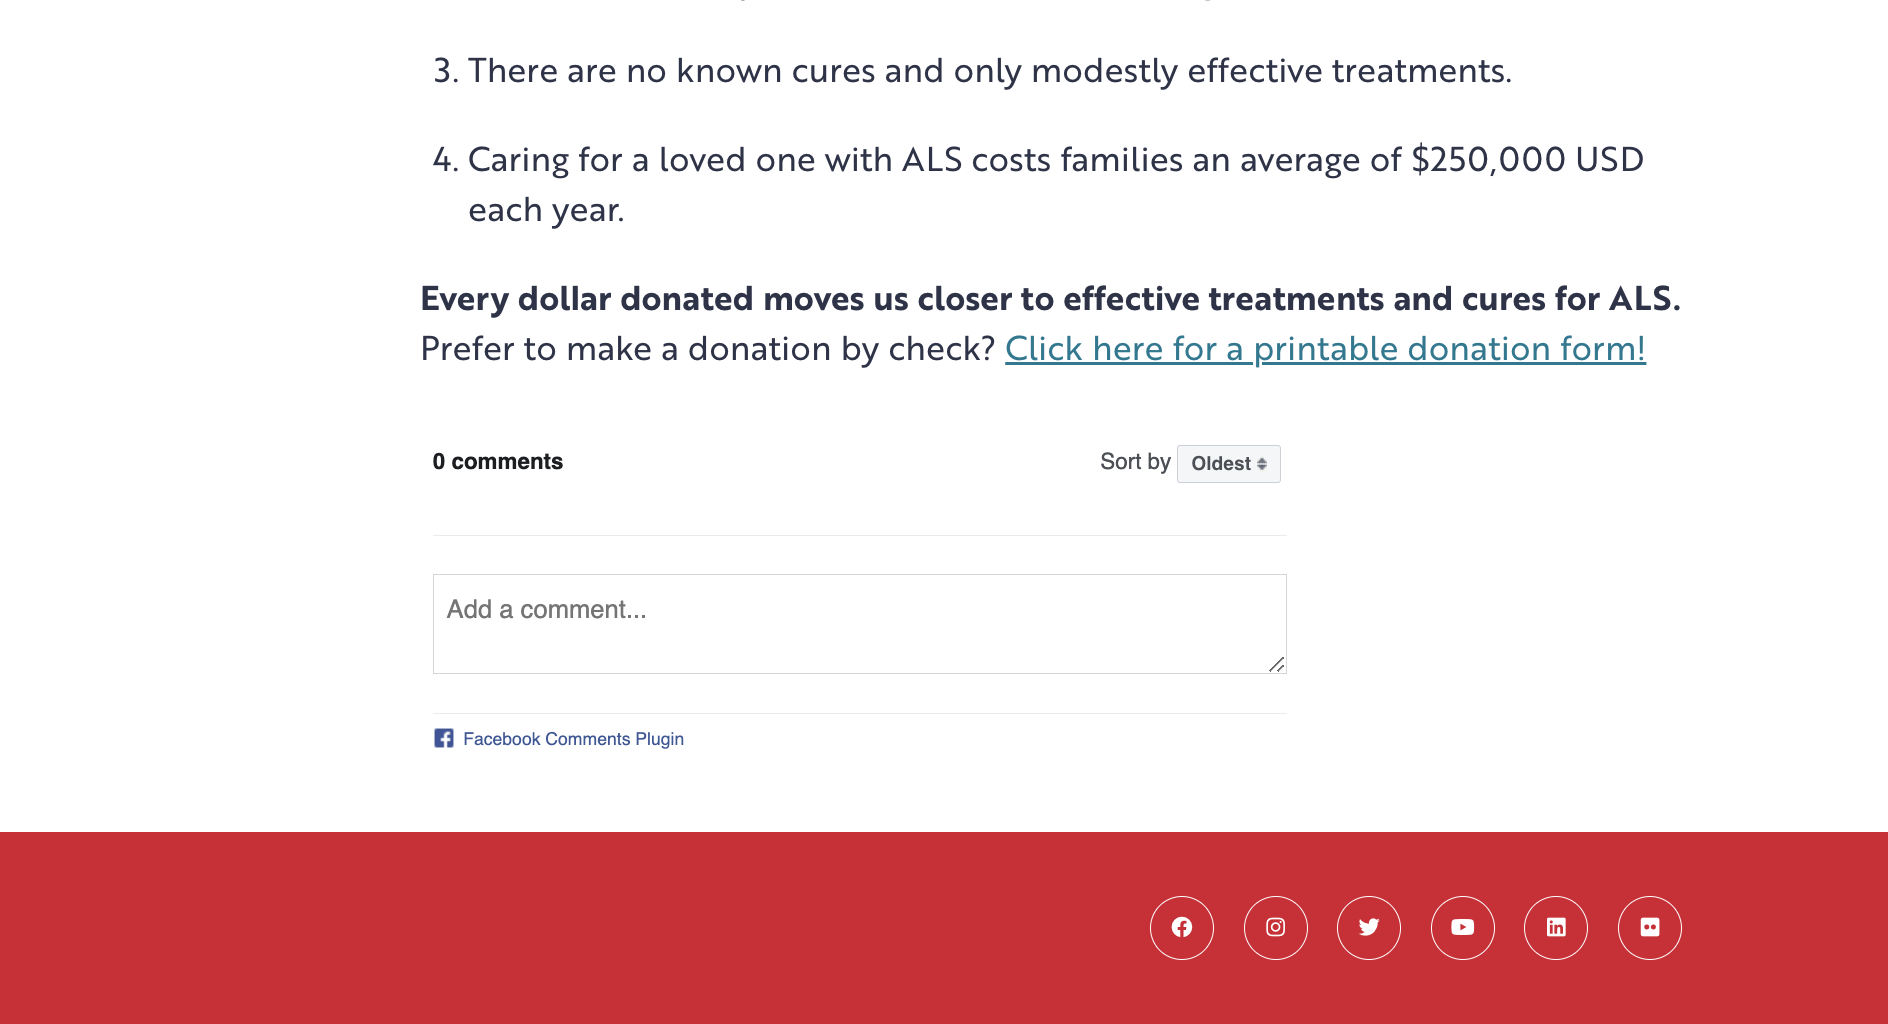1888x1024 pixels.
Task: Click the up-down arrows on the Oldest selector
Action: pos(1262,464)
